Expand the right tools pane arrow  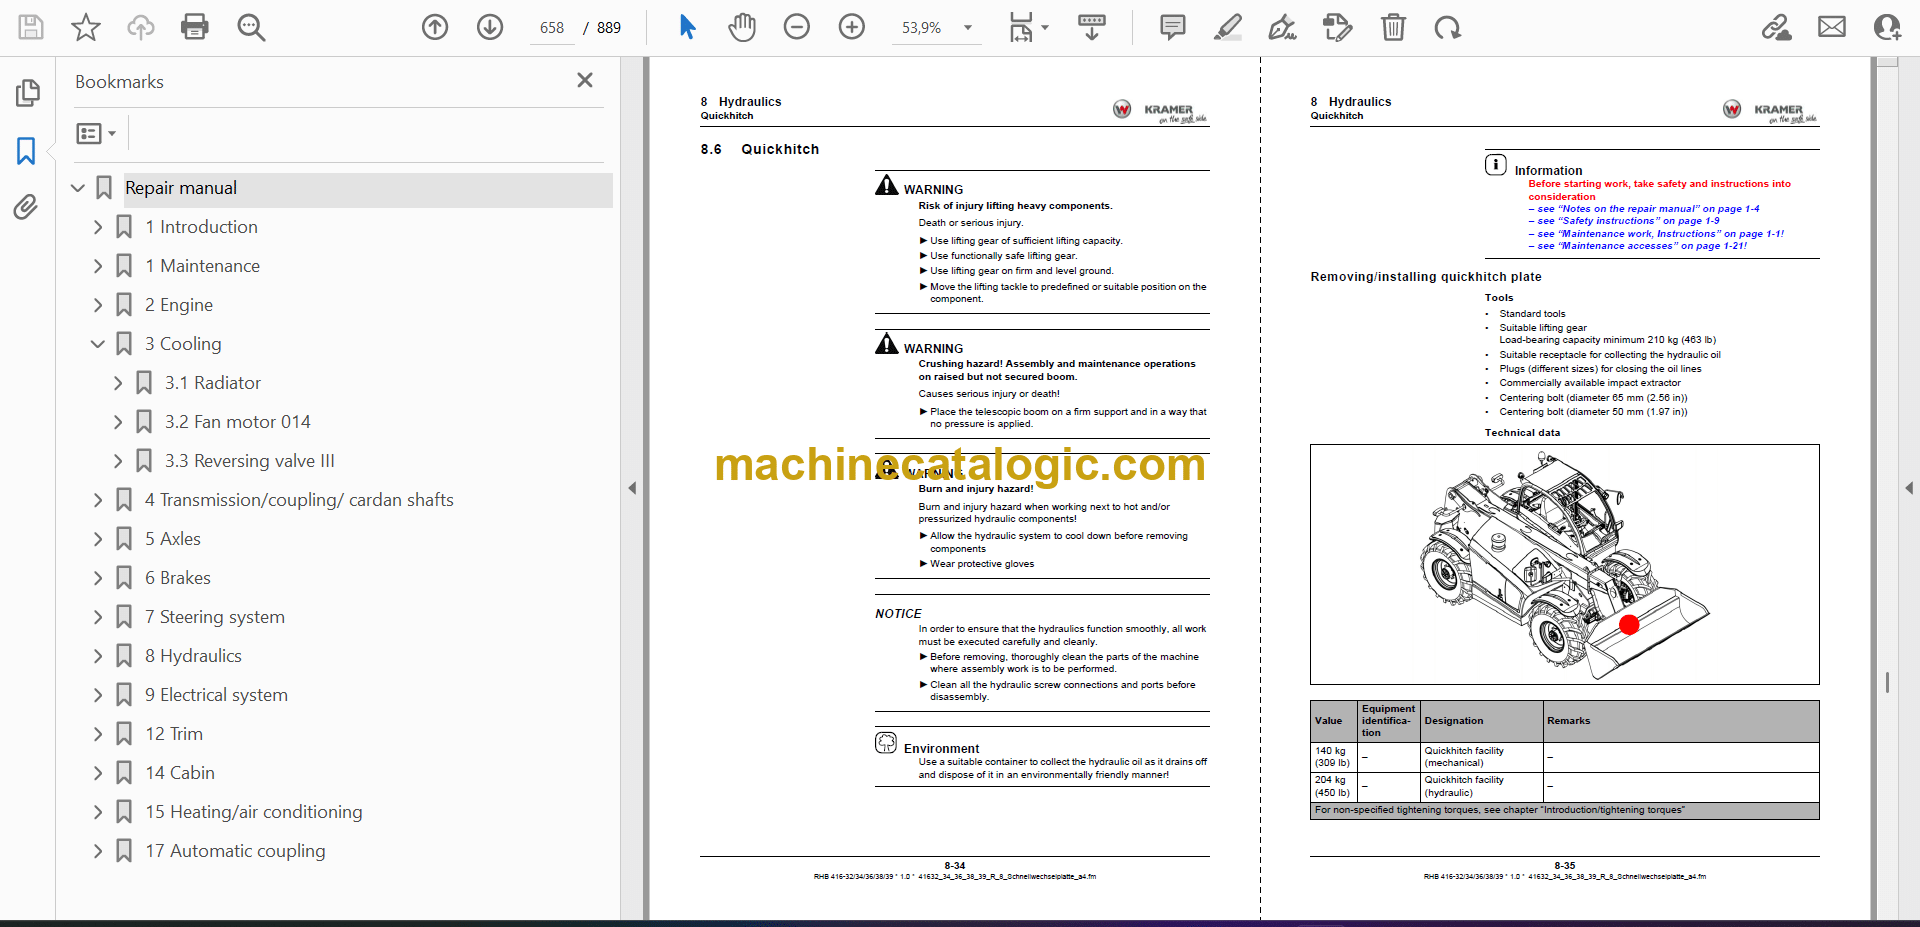tap(1909, 488)
